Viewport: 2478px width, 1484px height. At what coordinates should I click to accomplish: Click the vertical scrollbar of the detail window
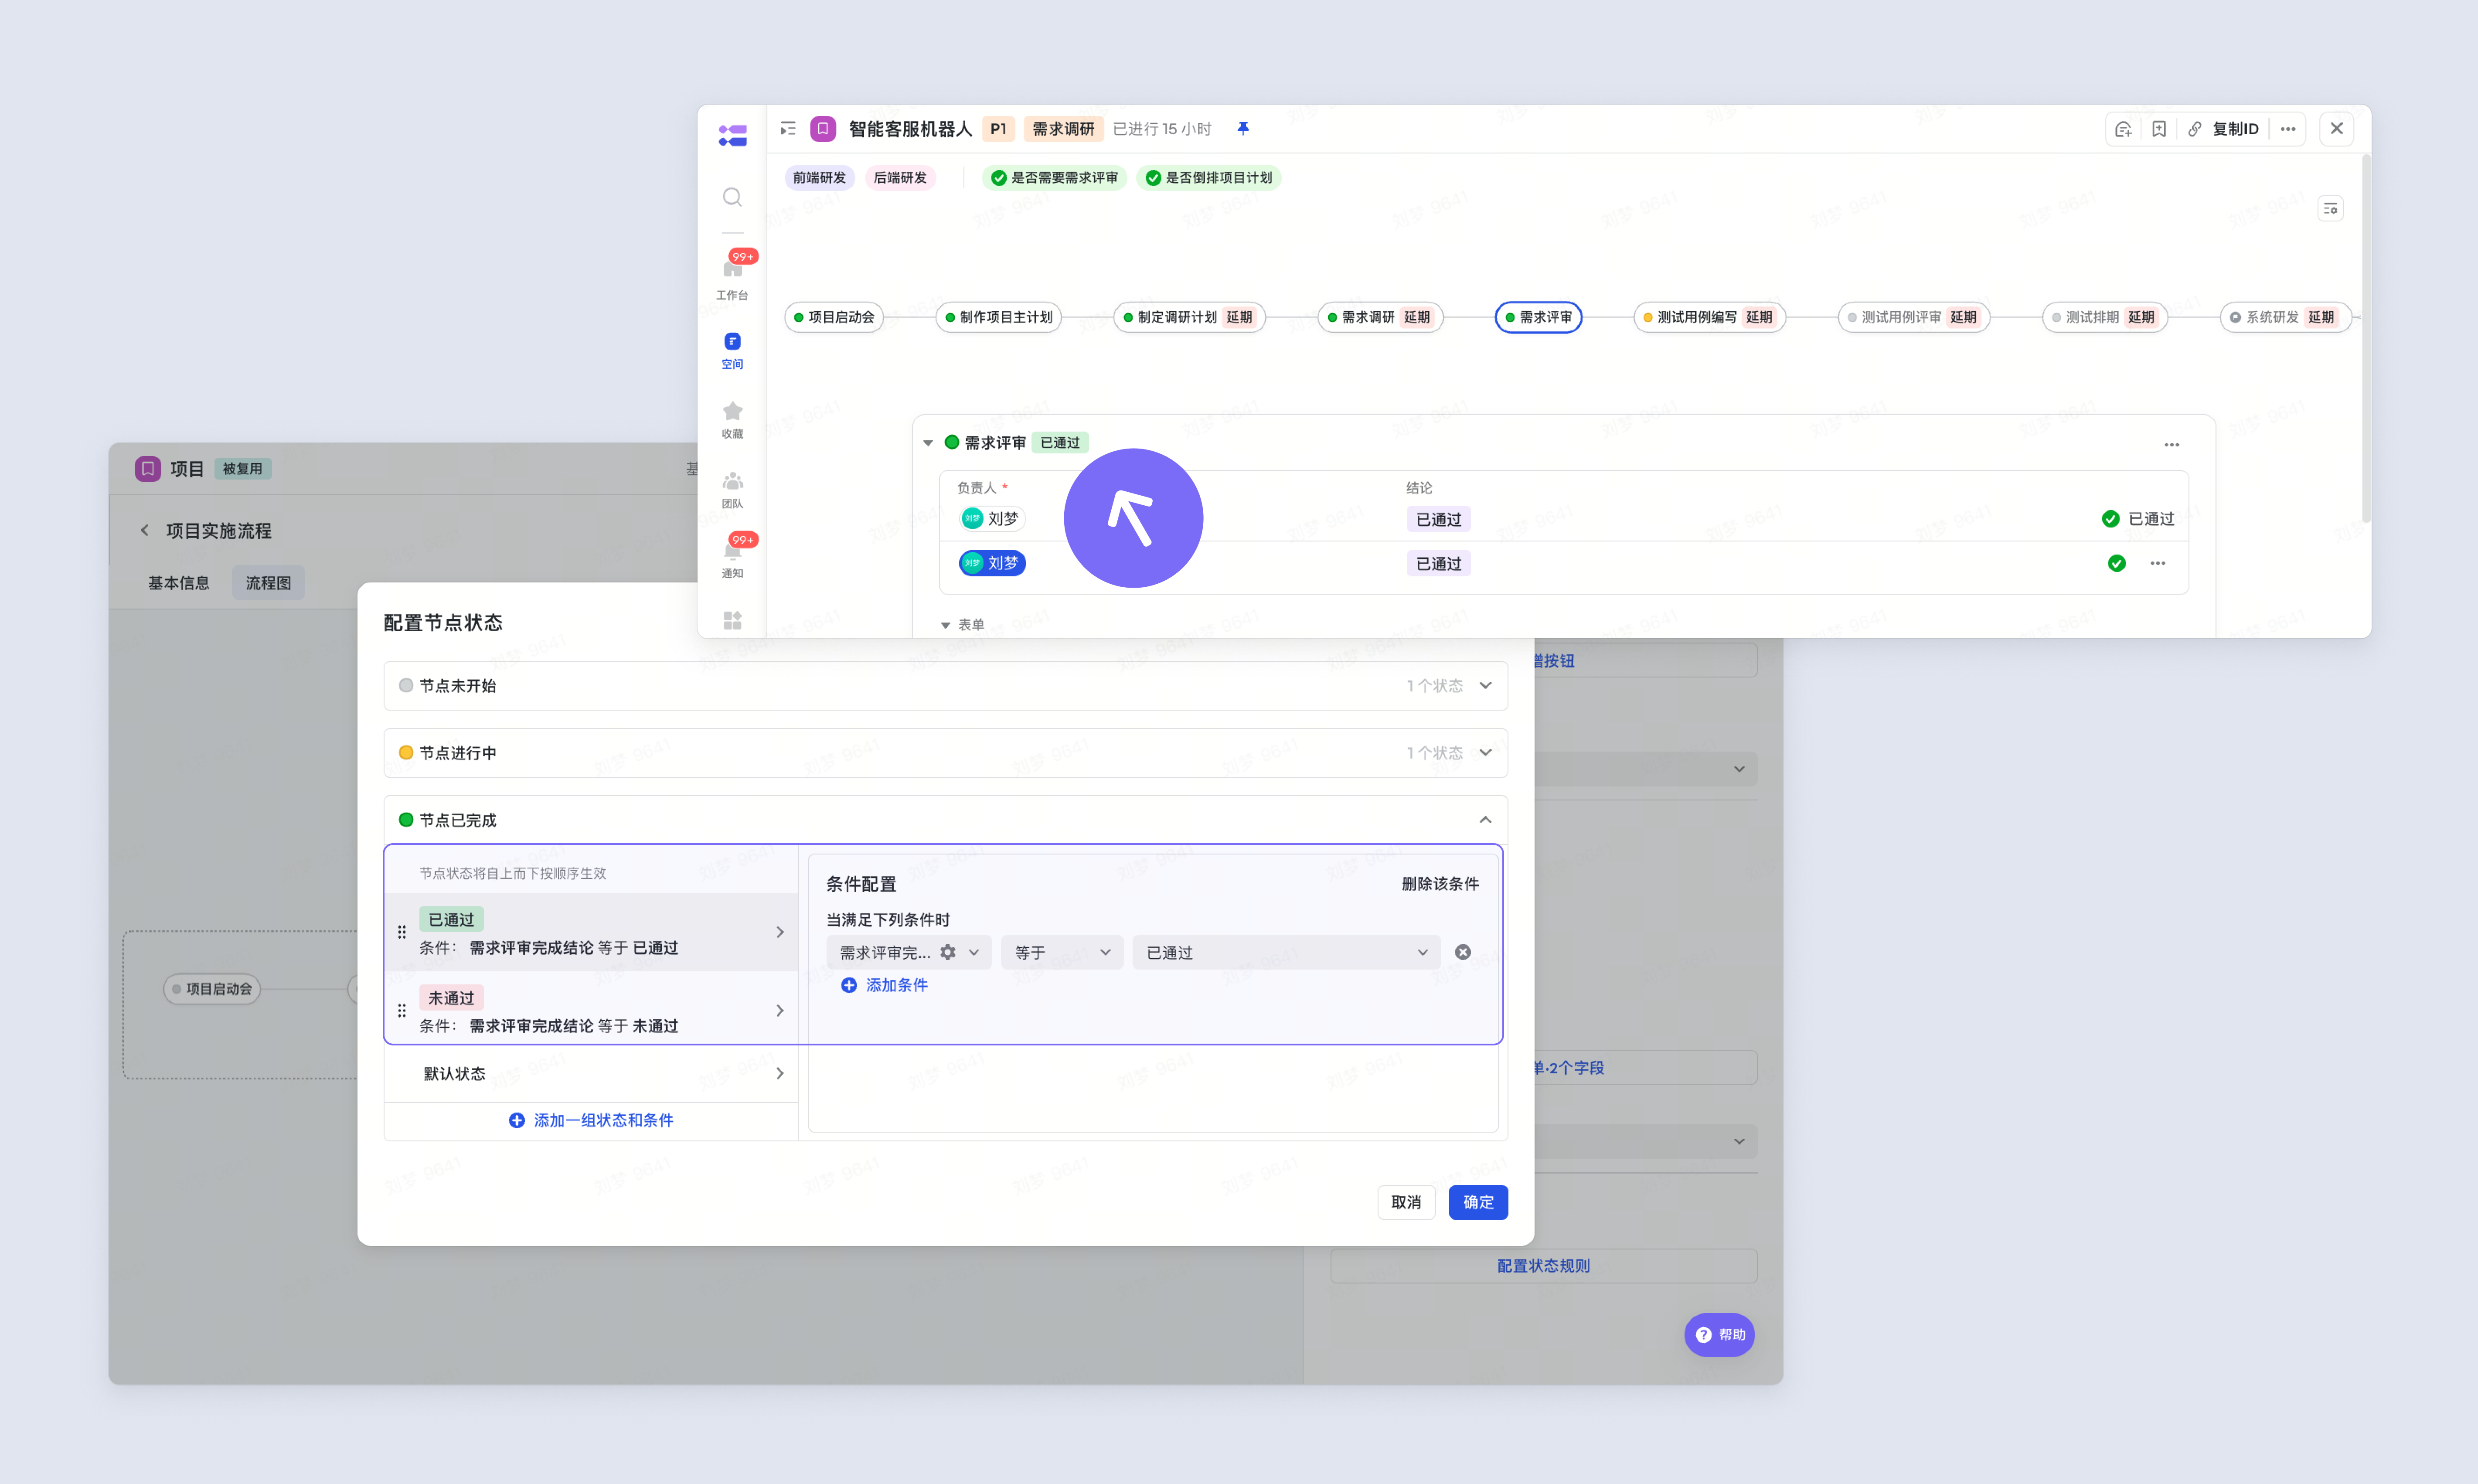coord(2365,339)
